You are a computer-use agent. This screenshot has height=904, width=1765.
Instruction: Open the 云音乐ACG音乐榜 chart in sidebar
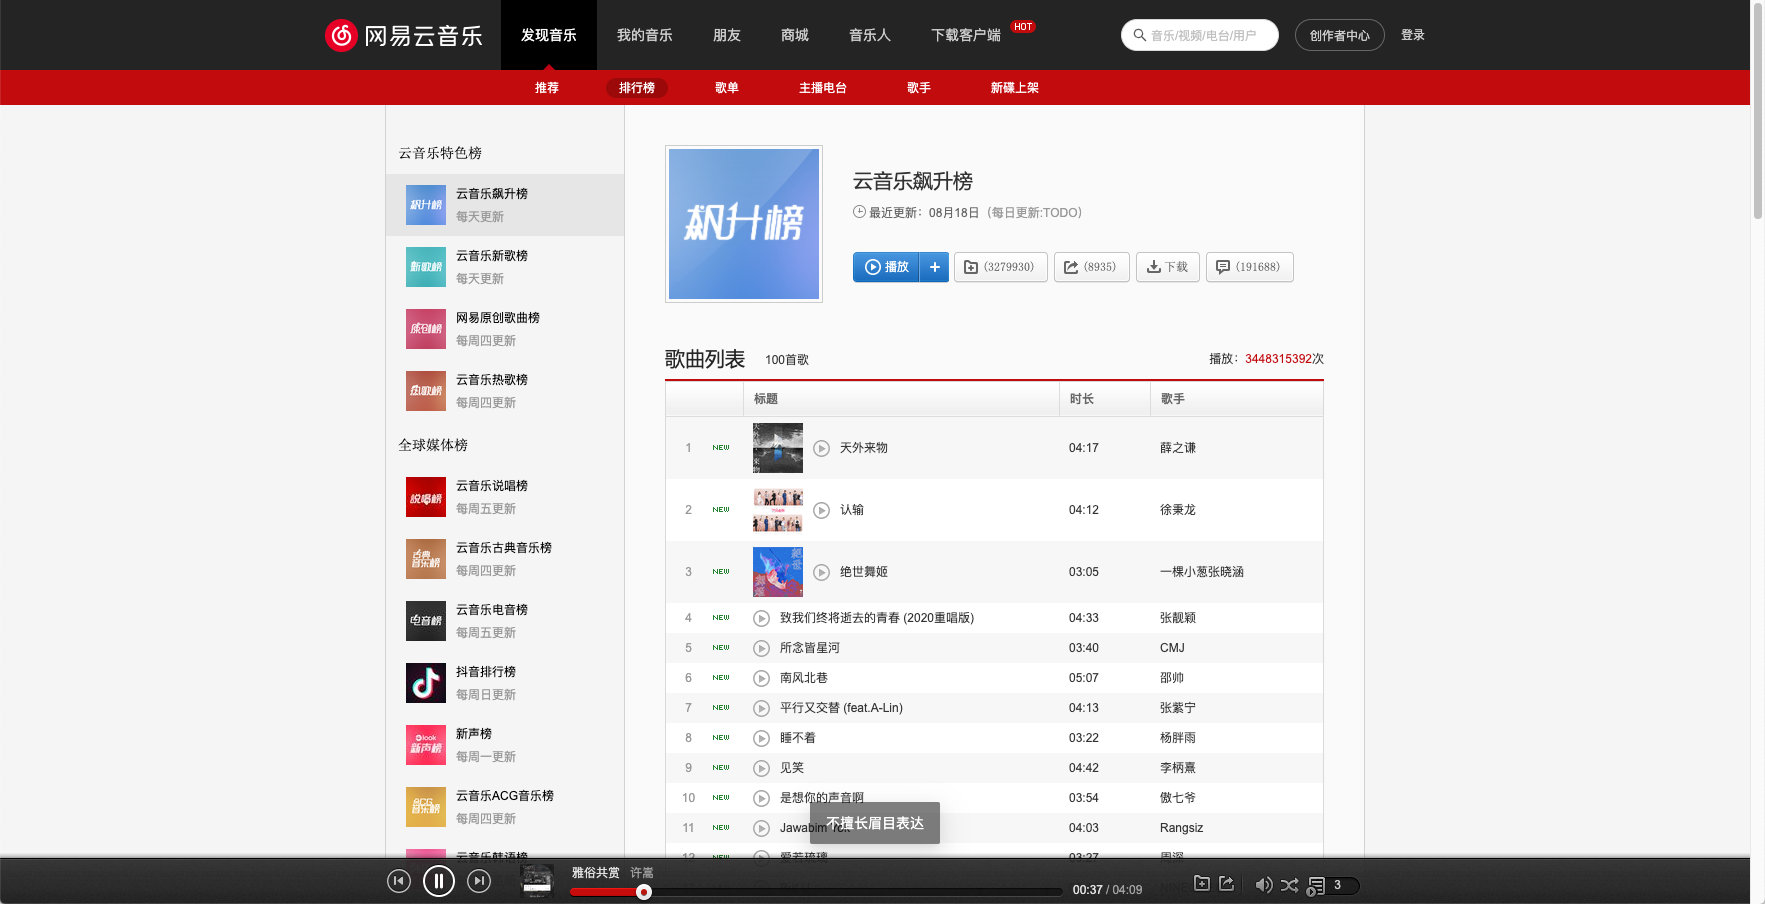pyautogui.click(x=505, y=807)
